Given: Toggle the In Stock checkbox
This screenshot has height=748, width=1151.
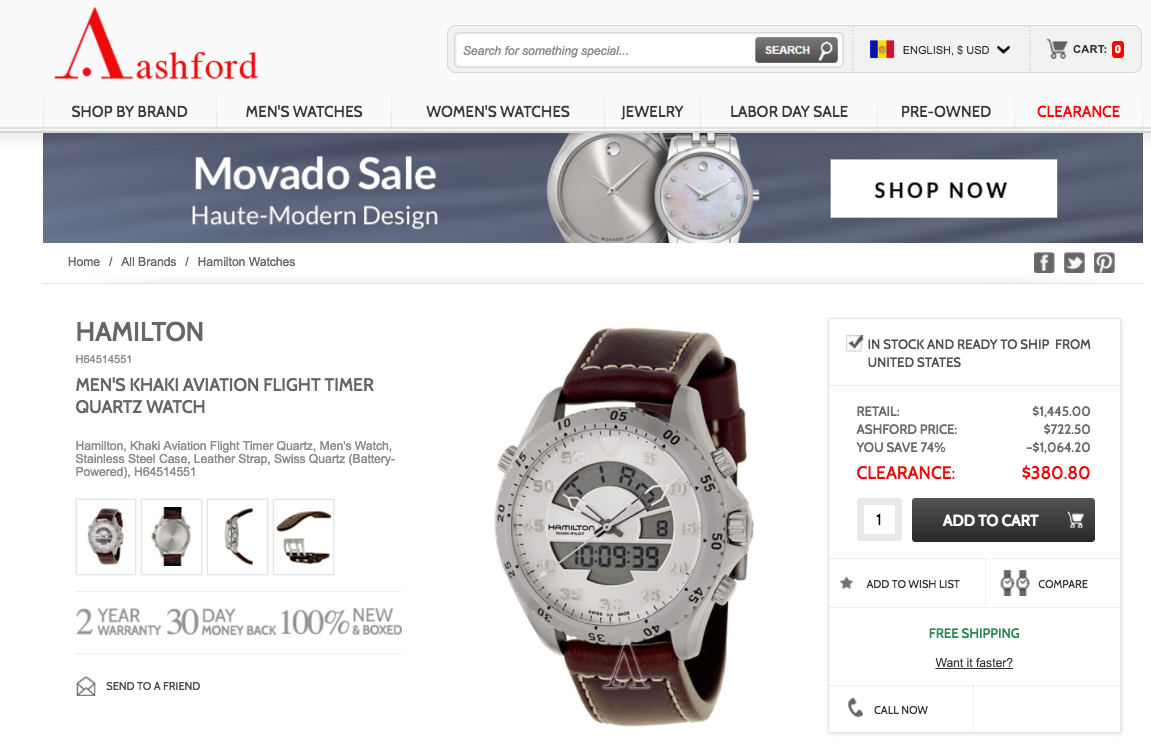Looking at the screenshot, I should click(x=854, y=343).
